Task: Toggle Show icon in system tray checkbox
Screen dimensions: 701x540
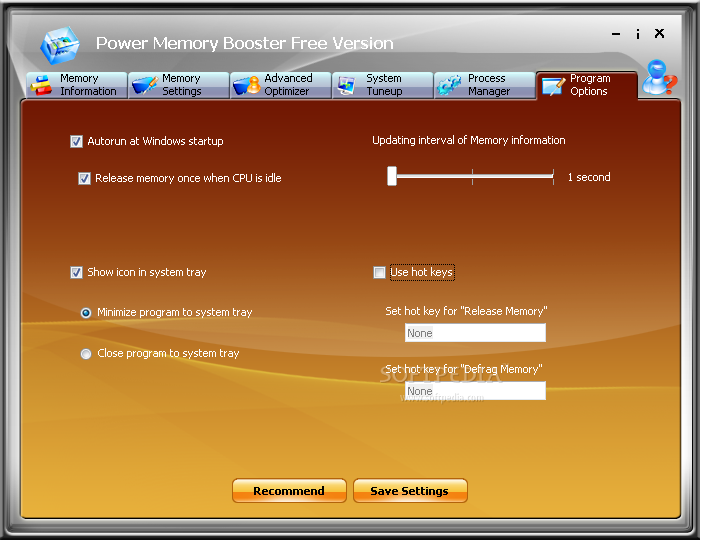Action: tap(76, 272)
